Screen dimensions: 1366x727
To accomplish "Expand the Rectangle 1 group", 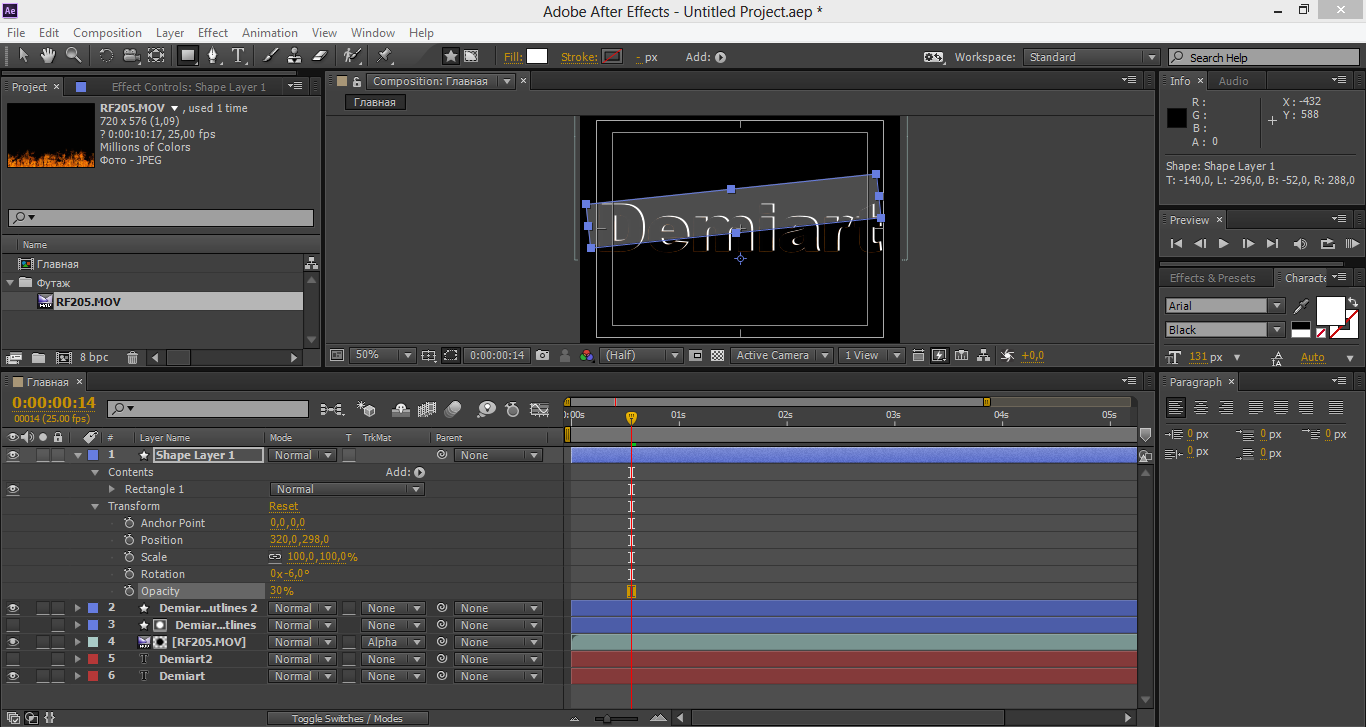I will (112, 489).
